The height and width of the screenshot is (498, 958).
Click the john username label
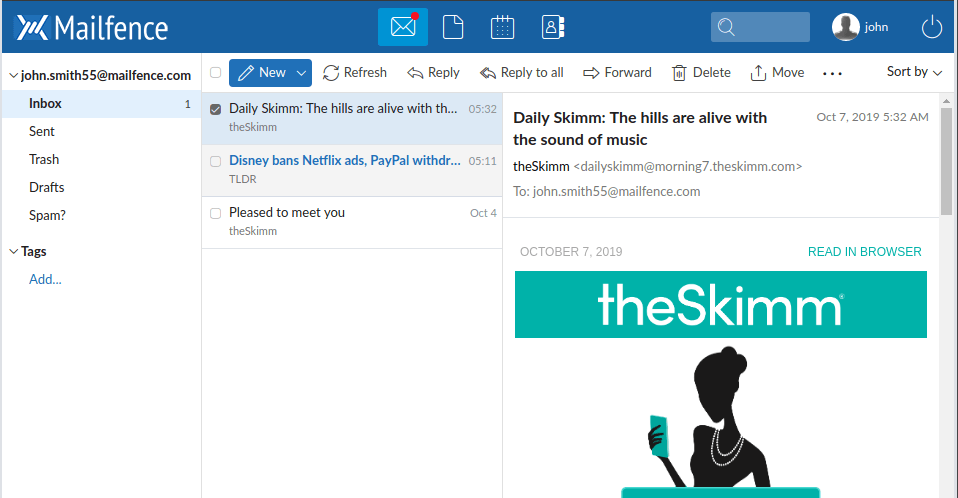[x=876, y=27]
